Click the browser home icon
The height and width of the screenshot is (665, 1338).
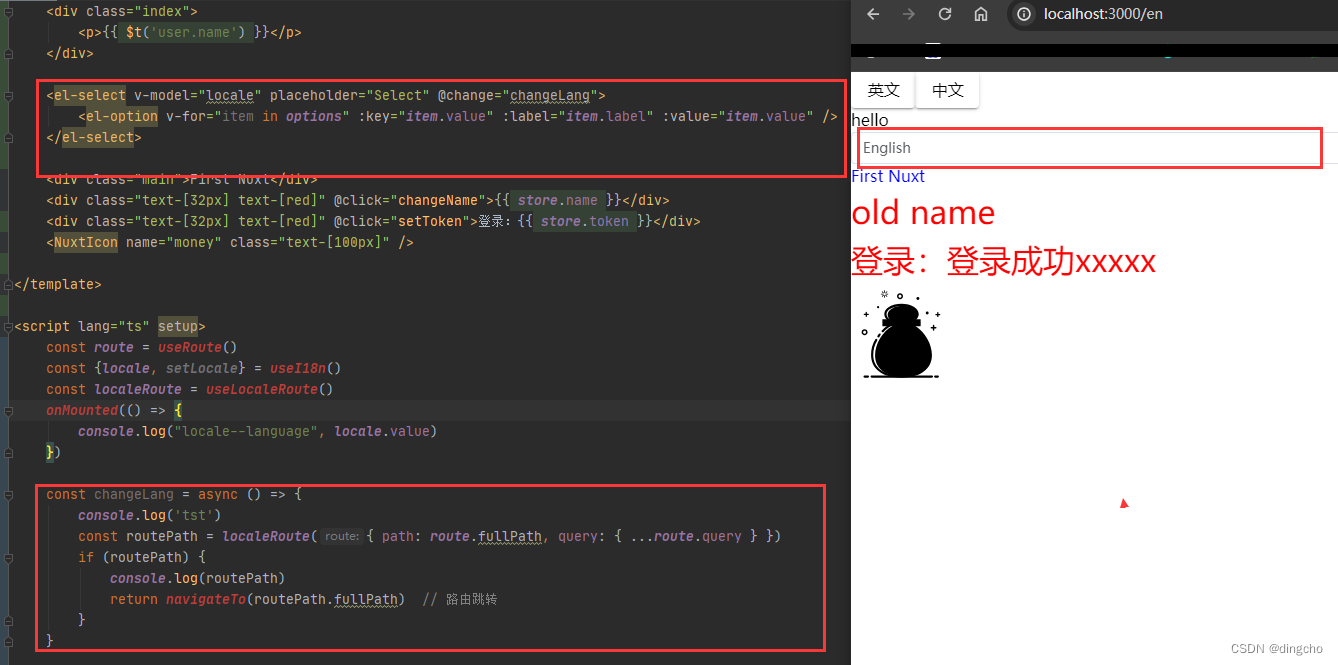coord(980,14)
